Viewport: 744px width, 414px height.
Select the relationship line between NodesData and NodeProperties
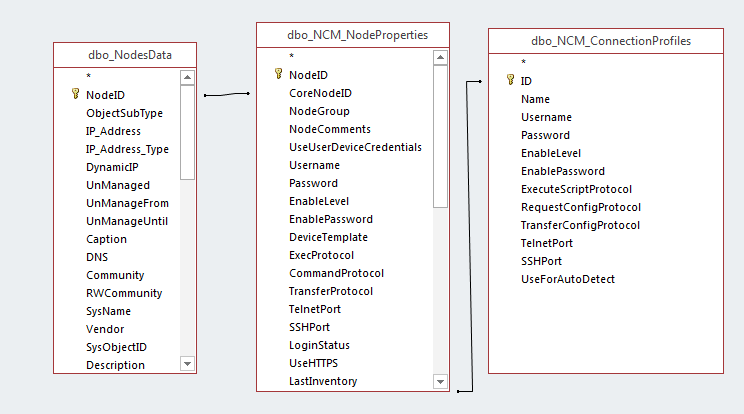[x=227, y=94]
